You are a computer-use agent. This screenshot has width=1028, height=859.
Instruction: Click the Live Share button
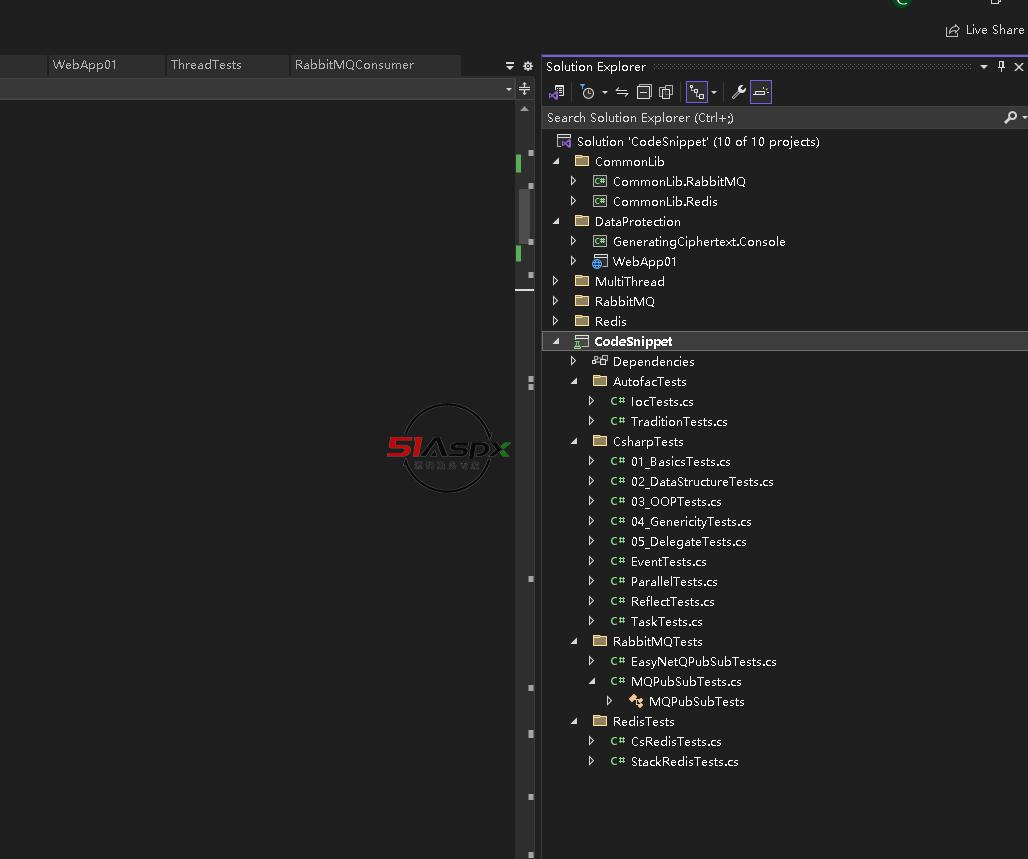984,30
